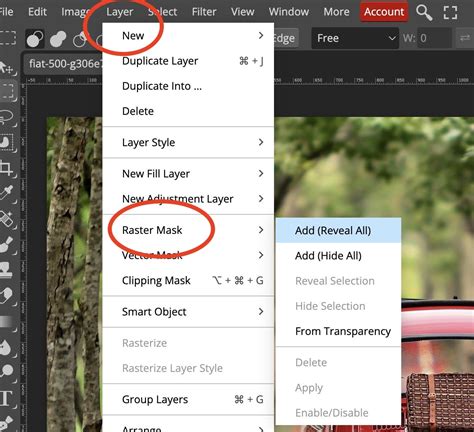The image size is (474, 432).
Task: Click the swap width and height arrows
Action: tap(465, 38)
